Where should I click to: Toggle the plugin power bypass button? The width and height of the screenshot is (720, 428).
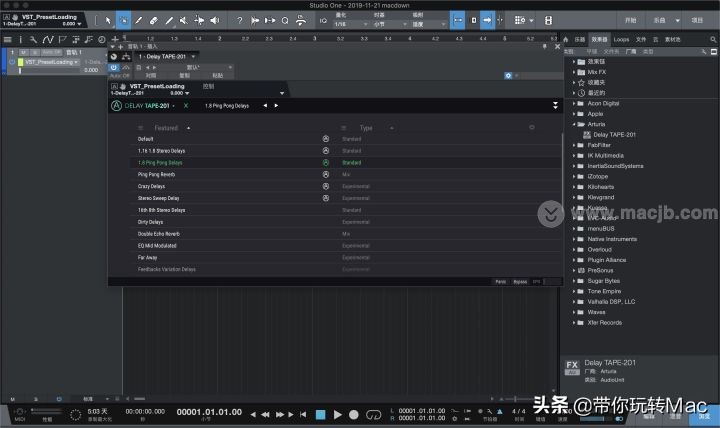(113, 67)
